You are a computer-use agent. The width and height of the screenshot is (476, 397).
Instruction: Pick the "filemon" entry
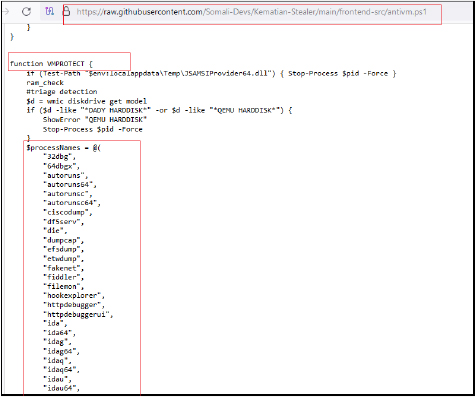click(x=63, y=286)
